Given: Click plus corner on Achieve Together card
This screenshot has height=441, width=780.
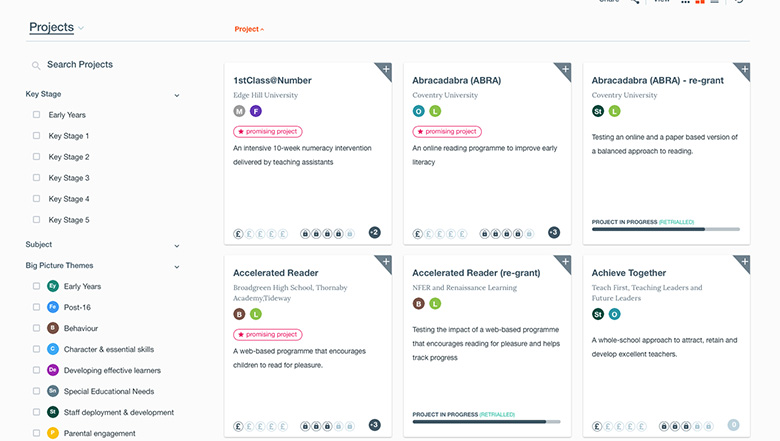Looking at the screenshot, I should [744, 262].
